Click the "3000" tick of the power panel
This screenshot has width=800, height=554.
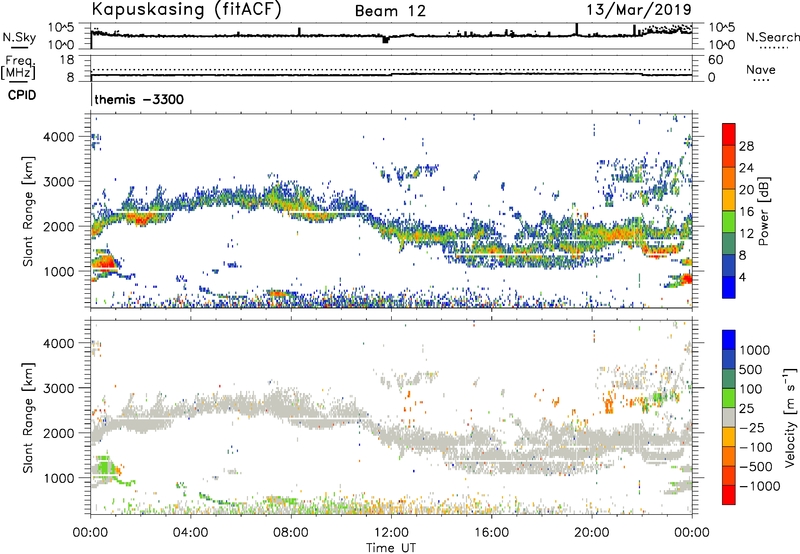[x=58, y=182]
